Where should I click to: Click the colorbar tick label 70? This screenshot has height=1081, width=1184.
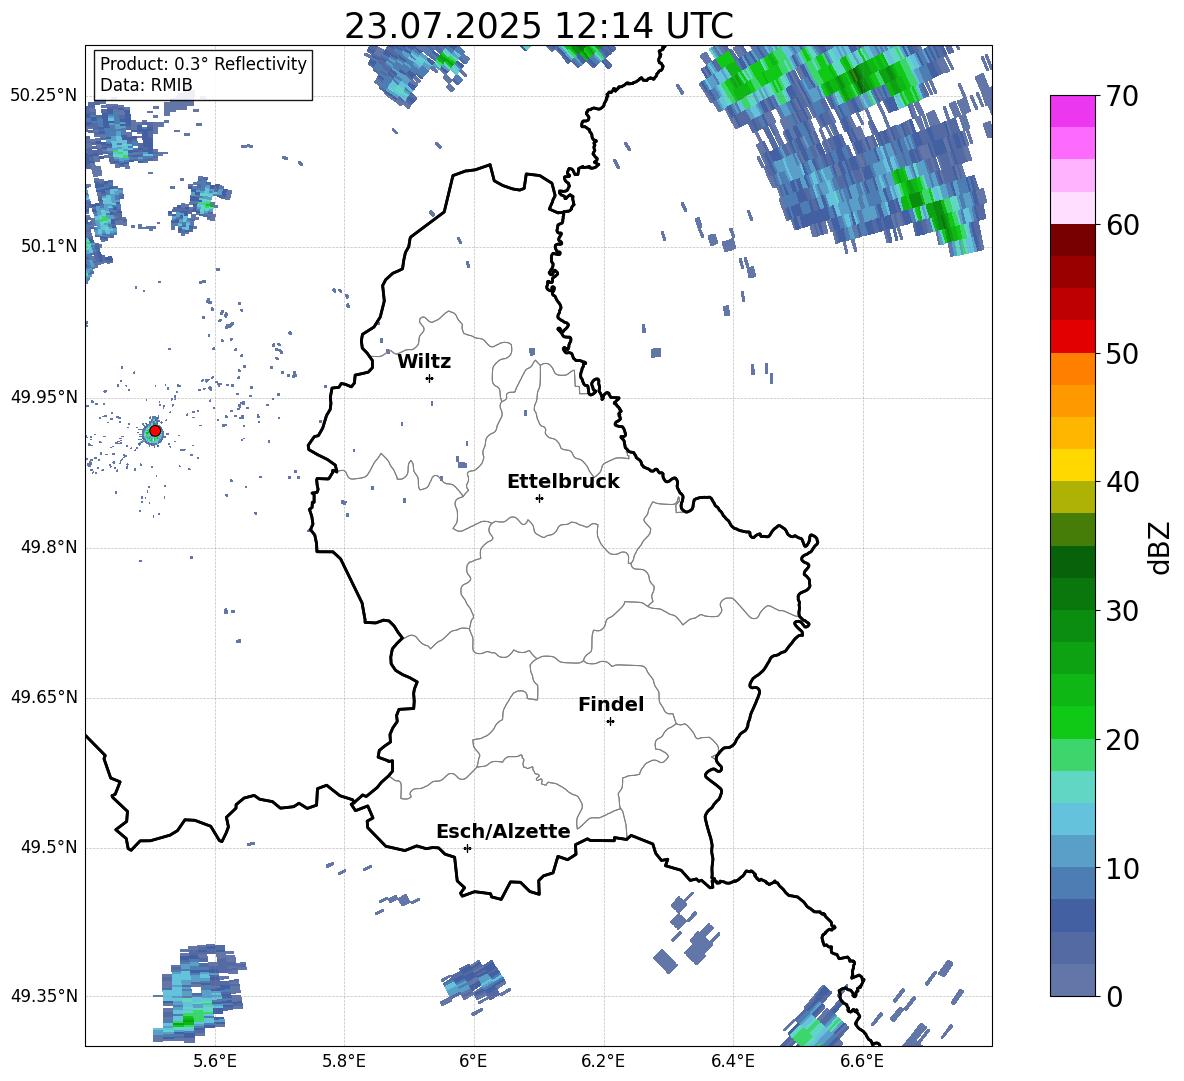pos(1122,97)
